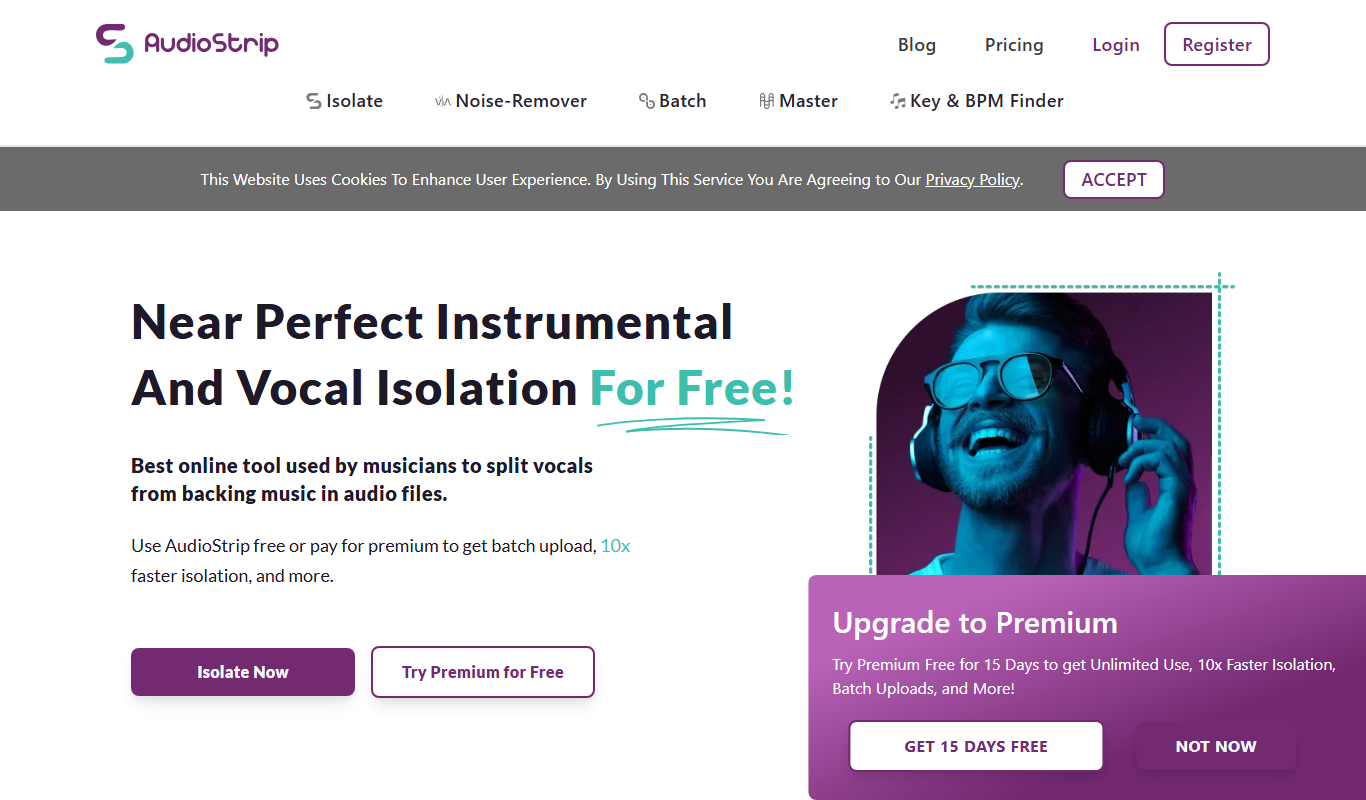
Task: Open the Noise-Remover menu item
Action: tap(511, 101)
